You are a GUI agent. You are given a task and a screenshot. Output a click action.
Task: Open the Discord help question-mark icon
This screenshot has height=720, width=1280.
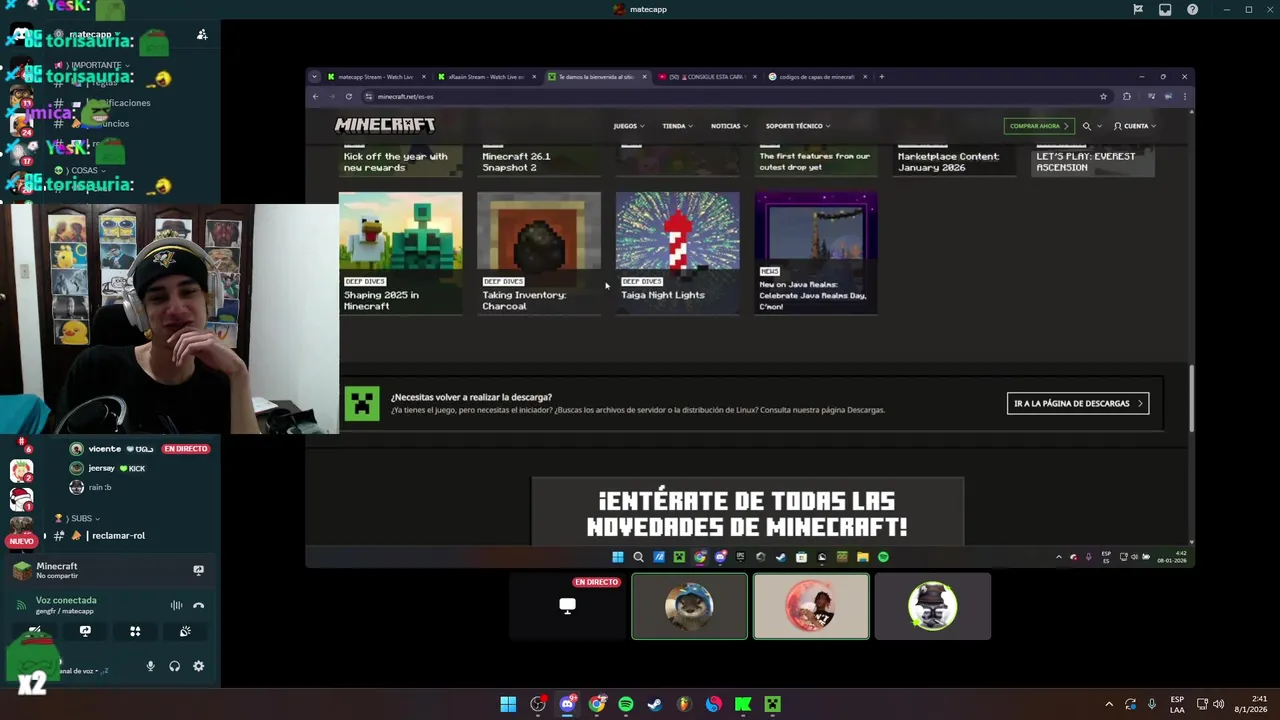(x=1193, y=9)
